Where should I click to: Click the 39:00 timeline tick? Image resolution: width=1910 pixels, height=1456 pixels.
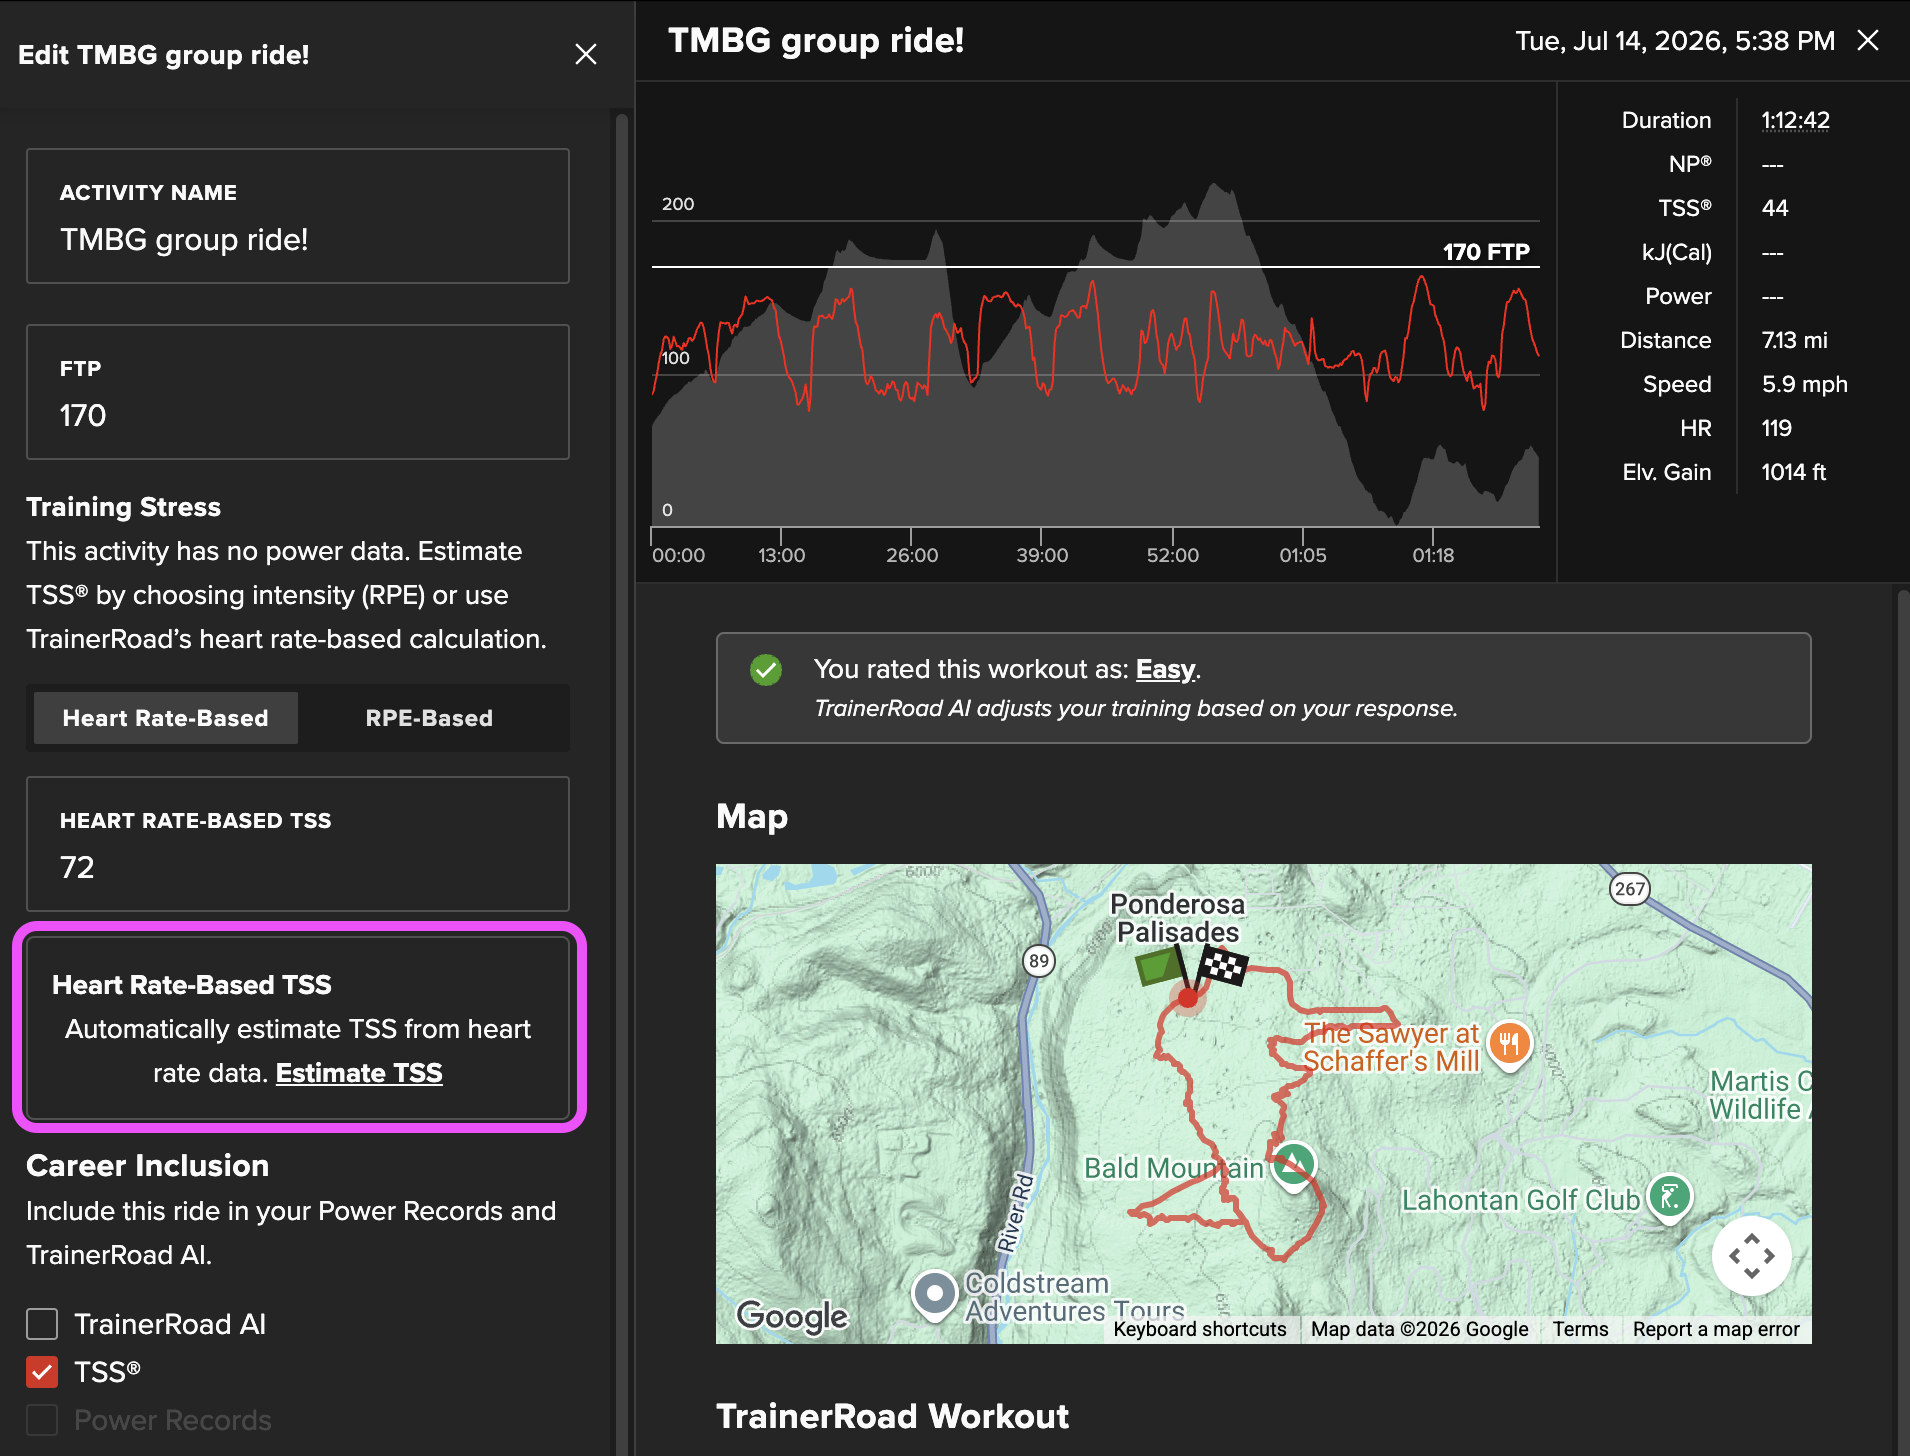pyautogui.click(x=1042, y=554)
